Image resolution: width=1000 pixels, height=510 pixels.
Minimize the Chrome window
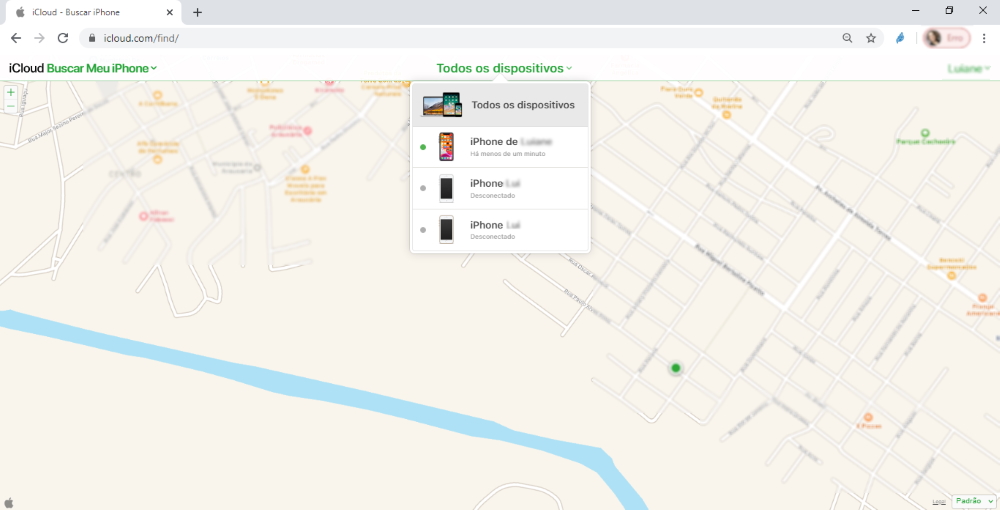pyautogui.click(x=916, y=11)
